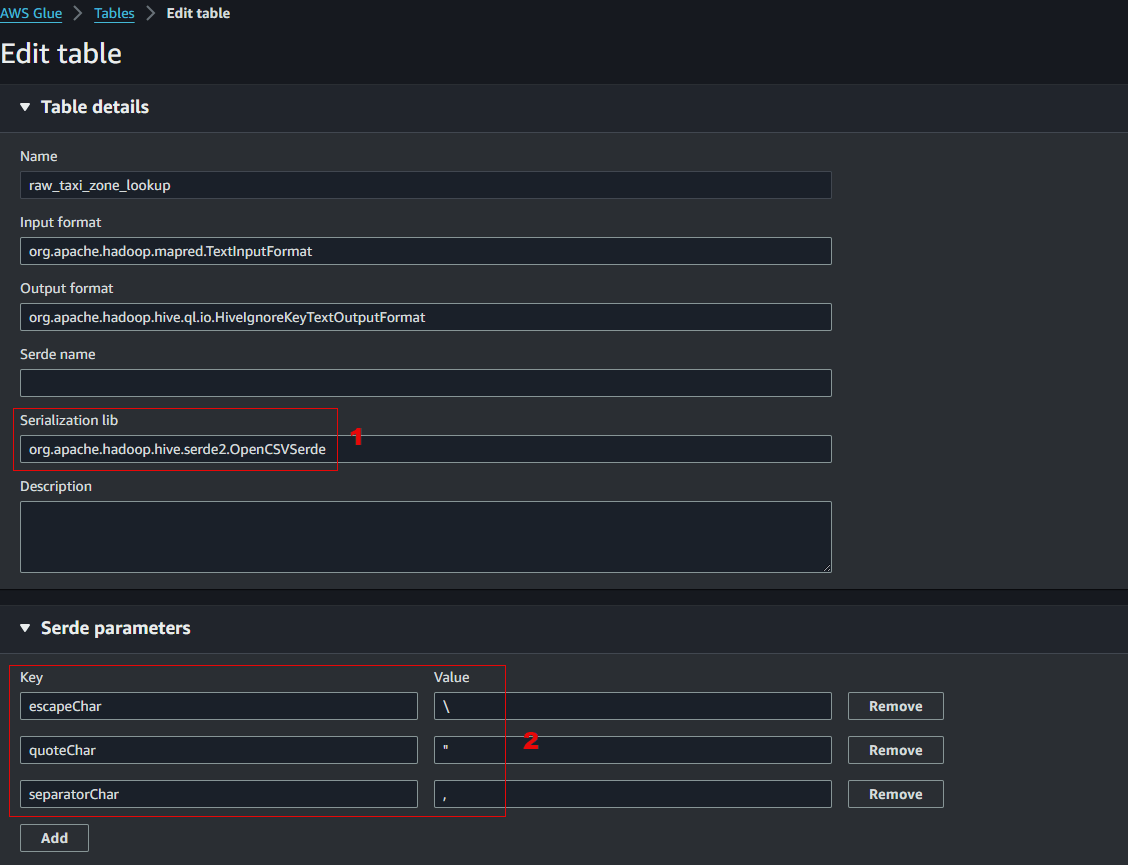The height and width of the screenshot is (865, 1128).
Task: Edit the escapeChar value backslash field
Action: coord(633,706)
